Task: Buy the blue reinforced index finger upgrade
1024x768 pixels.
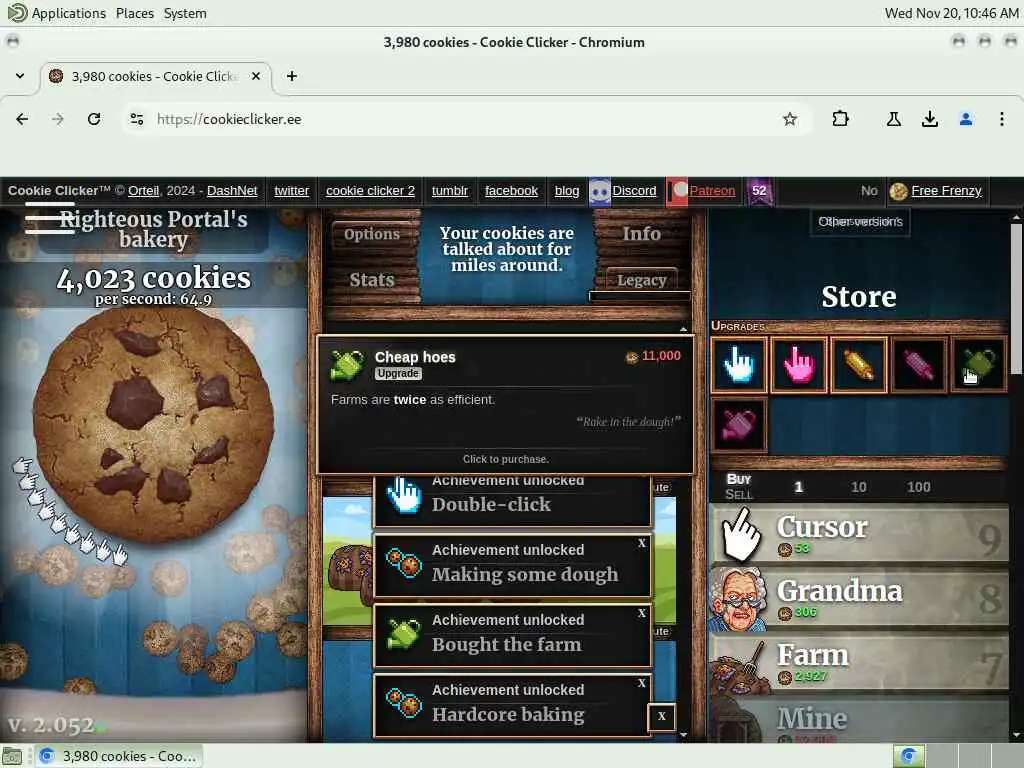Action: click(739, 364)
